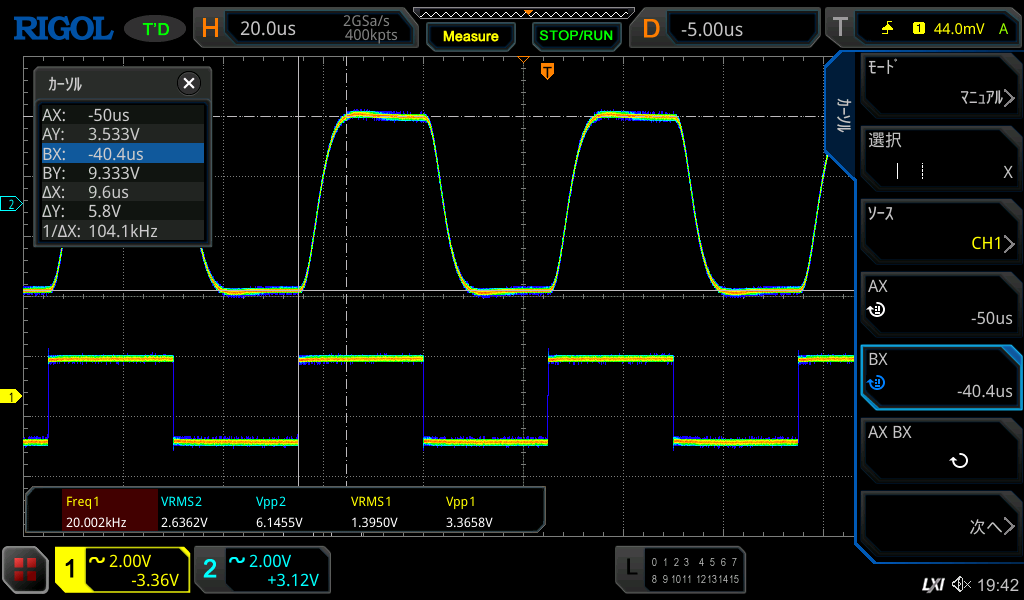Select the BX cursor knob icon
Viewport: 1024px width, 600px height.
(876, 382)
